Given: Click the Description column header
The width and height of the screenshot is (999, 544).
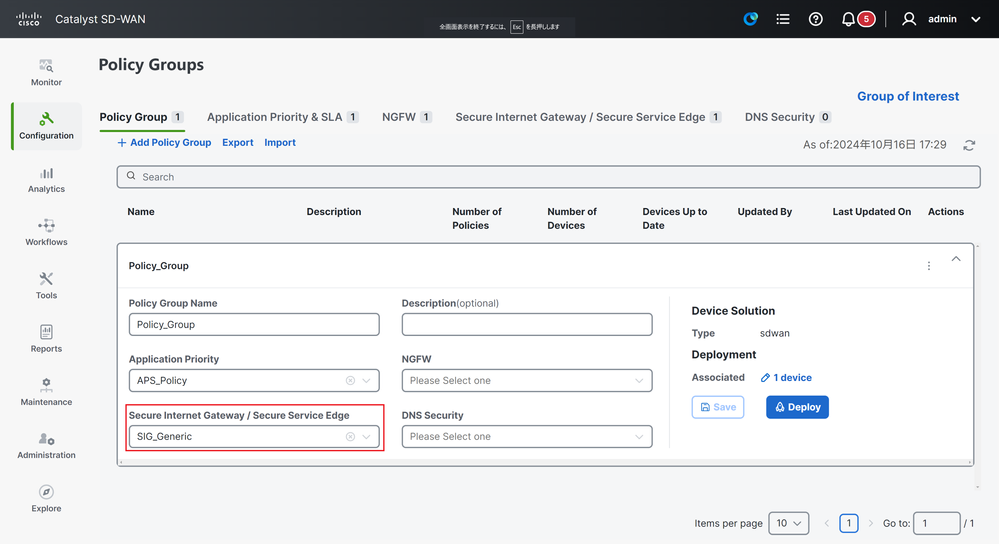Looking at the screenshot, I should tap(334, 211).
